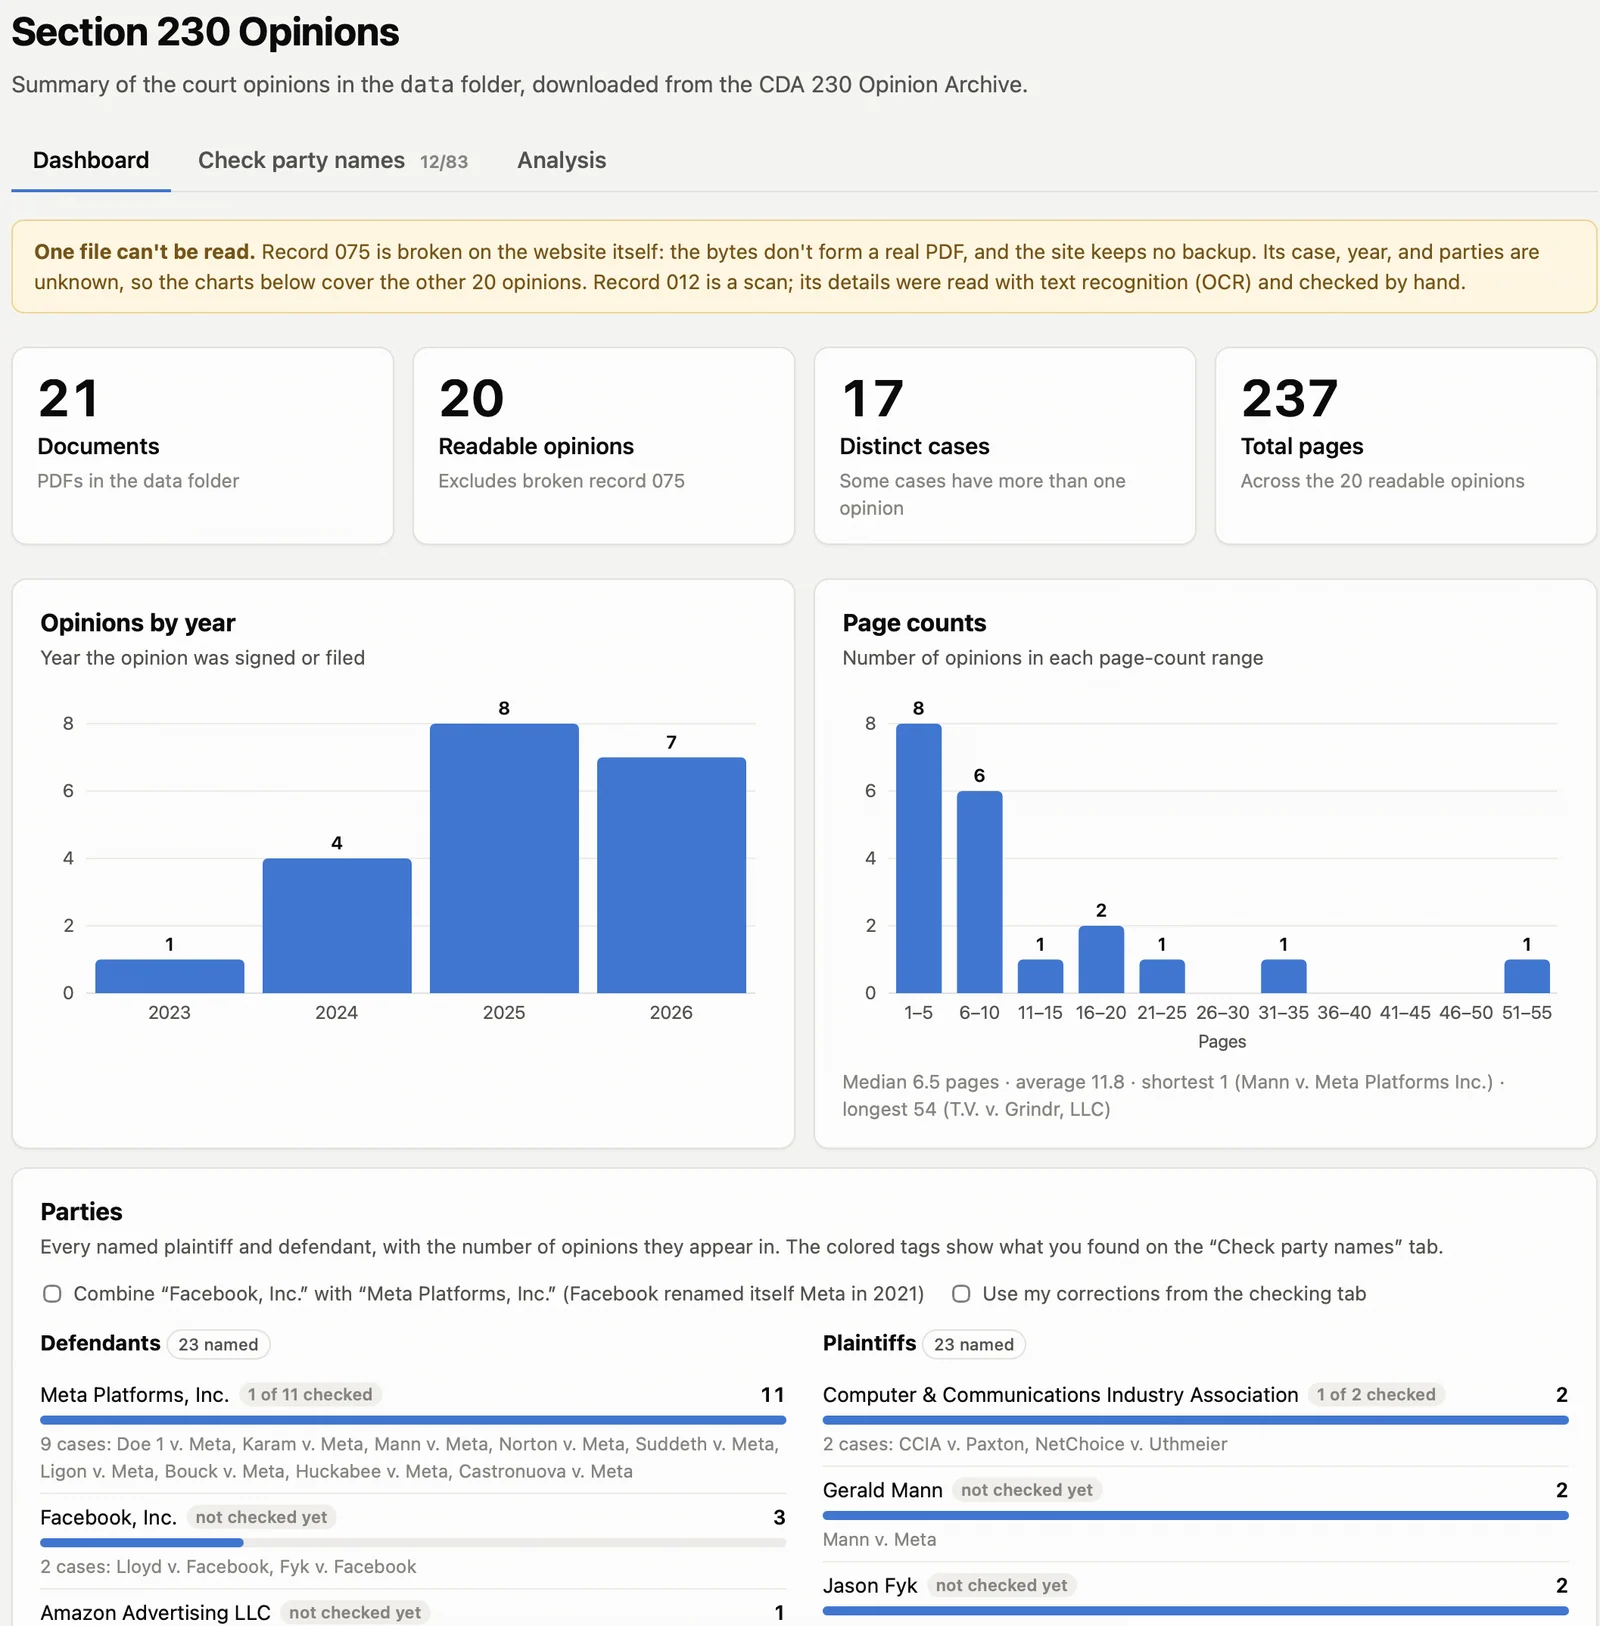Click the Defendants '23 named' badge
Viewport: 1600px width, 1626px height.
[218, 1345]
